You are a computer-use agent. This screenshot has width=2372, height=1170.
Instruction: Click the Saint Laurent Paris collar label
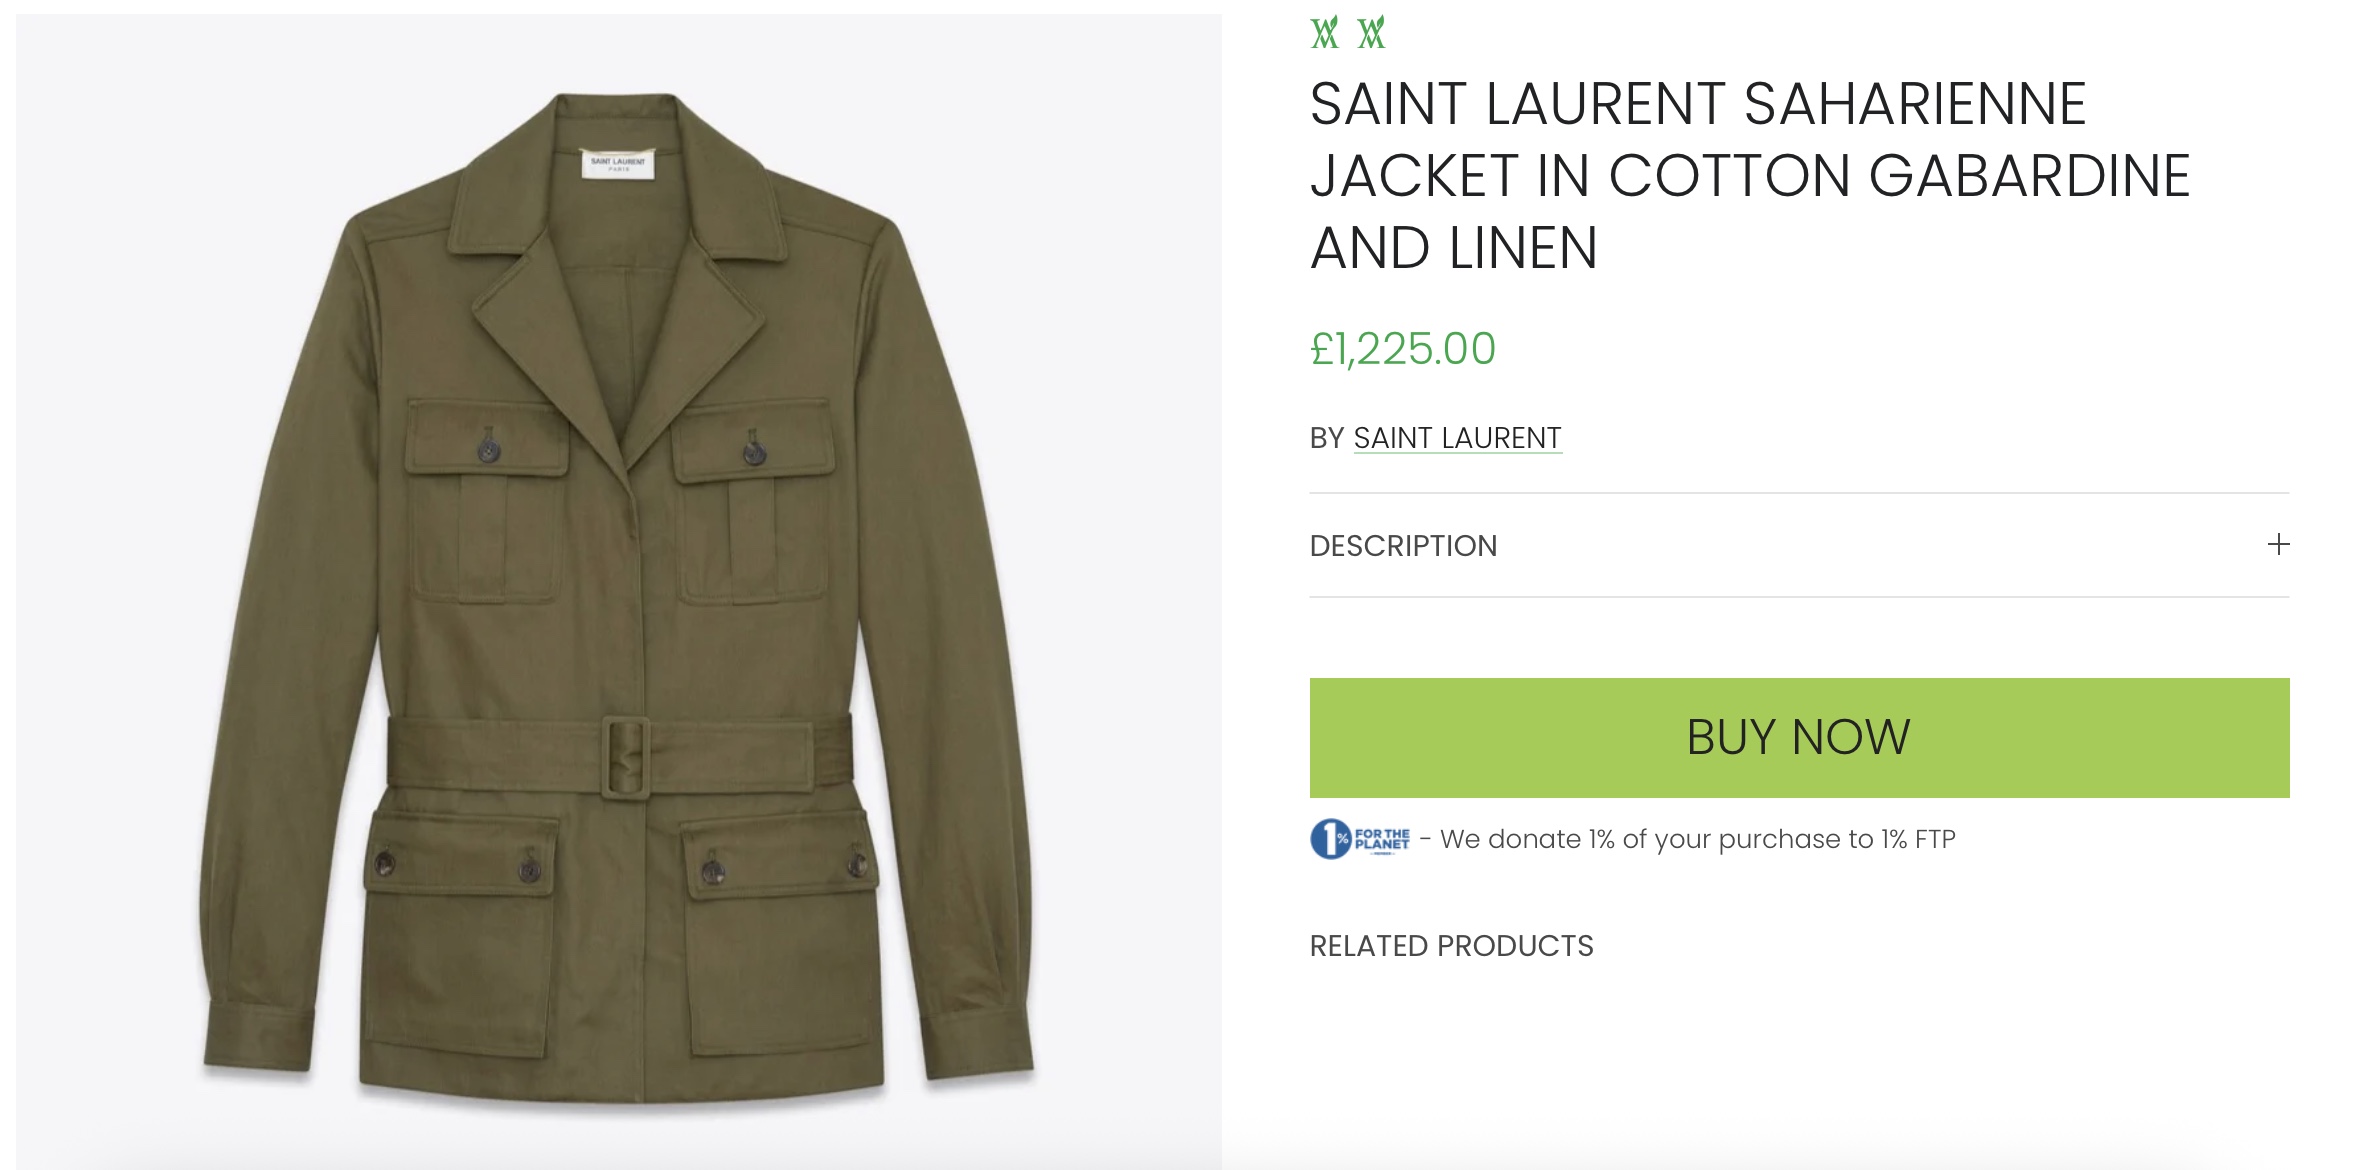[x=618, y=164]
